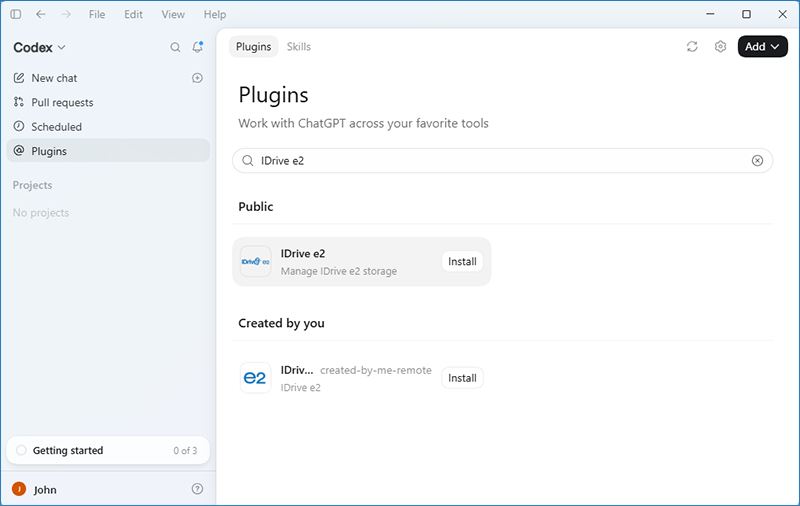
Task: Toggle the sidebar panel icon
Action: click(16, 14)
